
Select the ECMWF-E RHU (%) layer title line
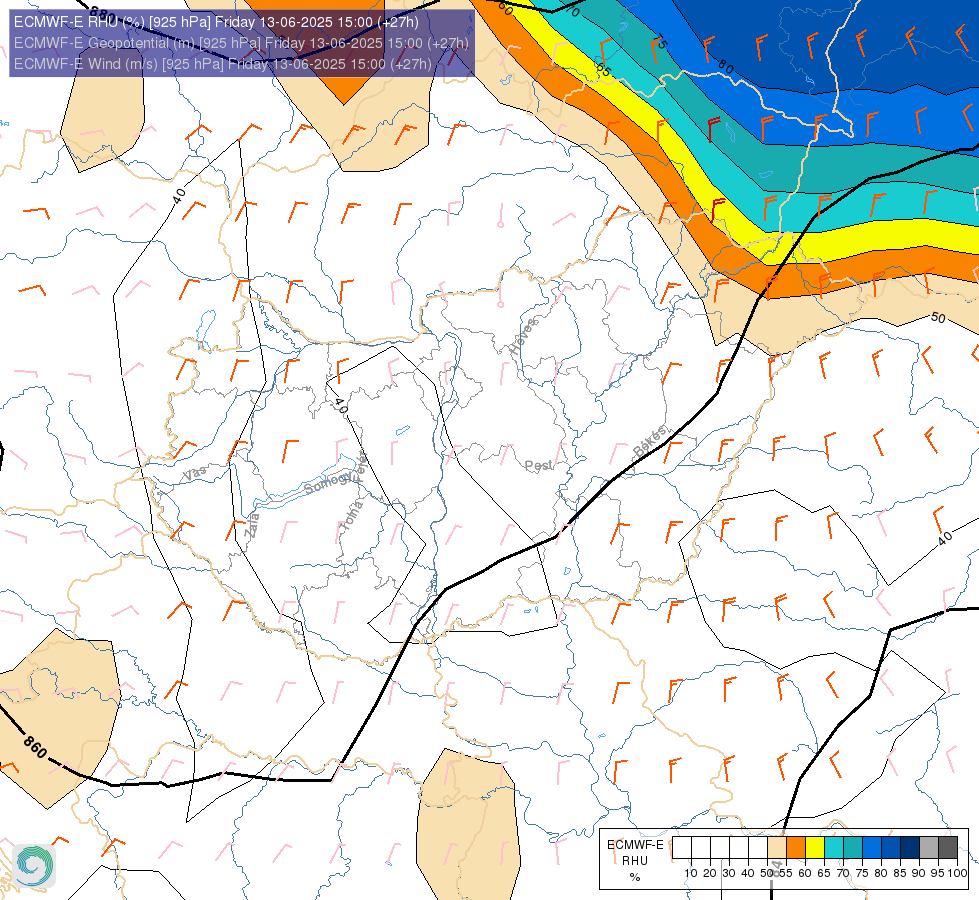(x=216, y=22)
